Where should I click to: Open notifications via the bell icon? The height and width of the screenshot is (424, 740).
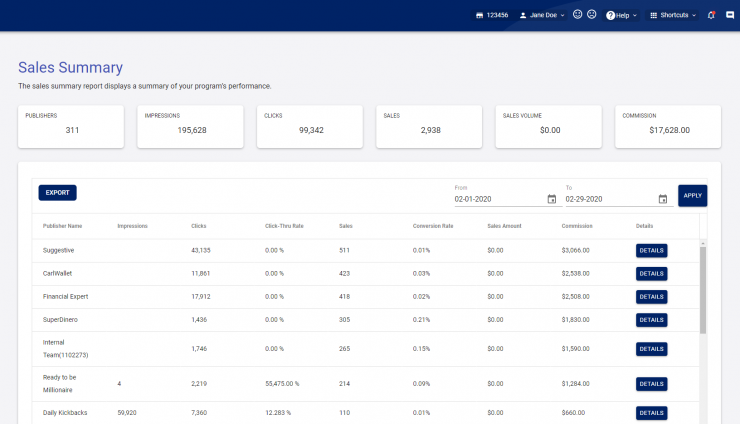click(711, 15)
